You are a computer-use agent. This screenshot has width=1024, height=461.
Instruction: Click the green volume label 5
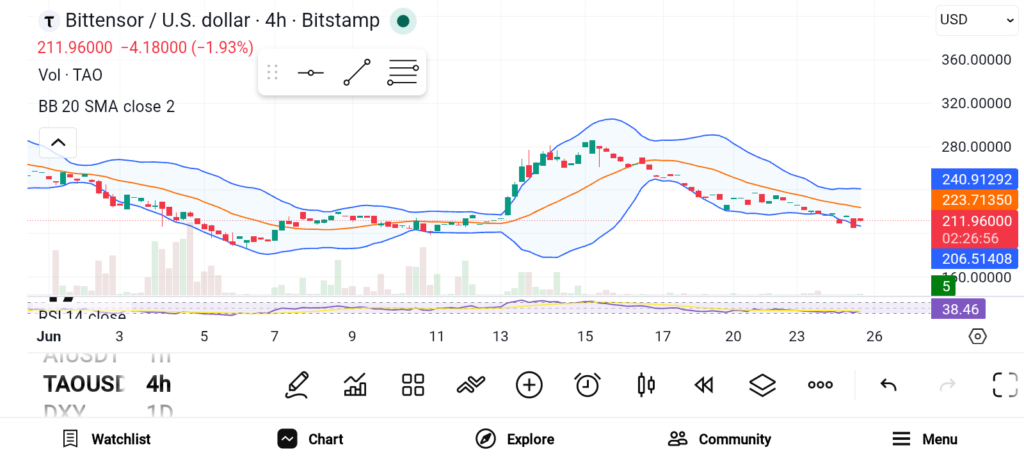(x=943, y=286)
